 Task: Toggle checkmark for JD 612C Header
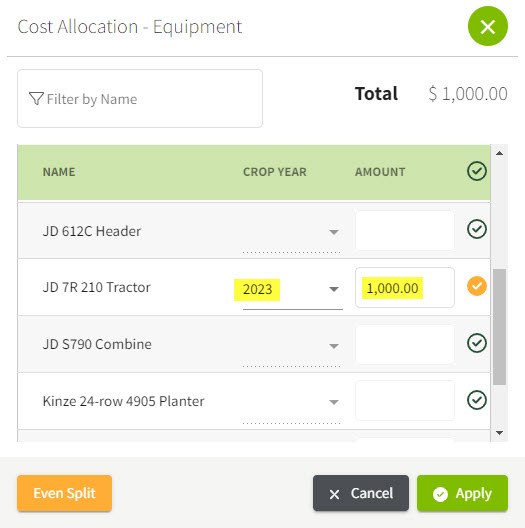pyautogui.click(x=477, y=229)
